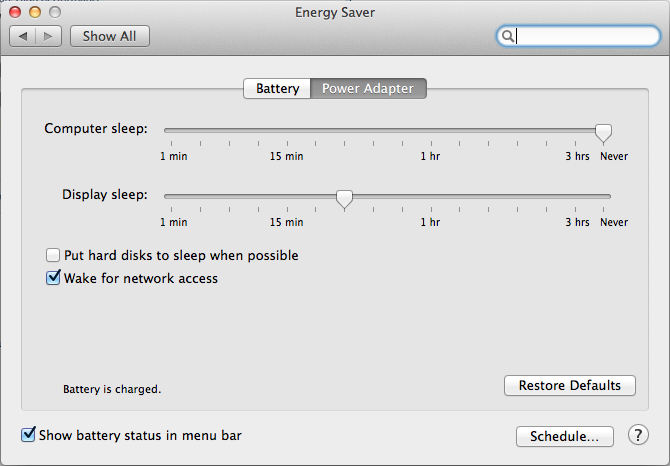Image resolution: width=670 pixels, height=466 pixels.
Task: Click the forward navigation arrow
Action: pyautogui.click(x=49, y=36)
